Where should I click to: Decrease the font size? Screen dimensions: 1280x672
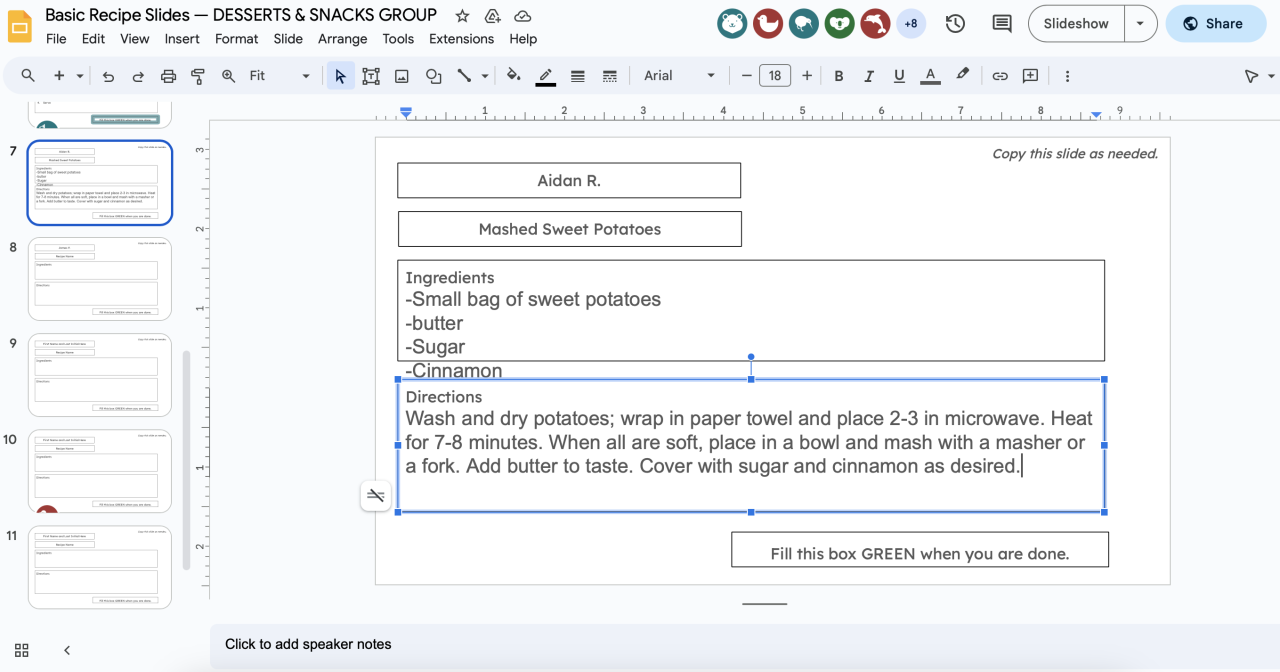pyautogui.click(x=746, y=76)
